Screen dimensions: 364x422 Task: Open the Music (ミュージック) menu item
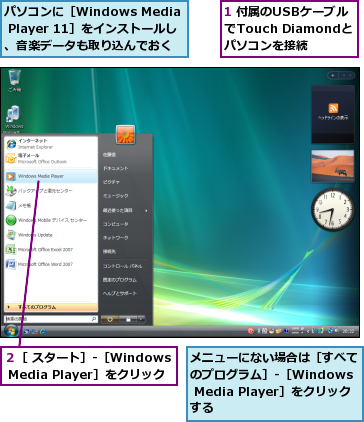115,196
